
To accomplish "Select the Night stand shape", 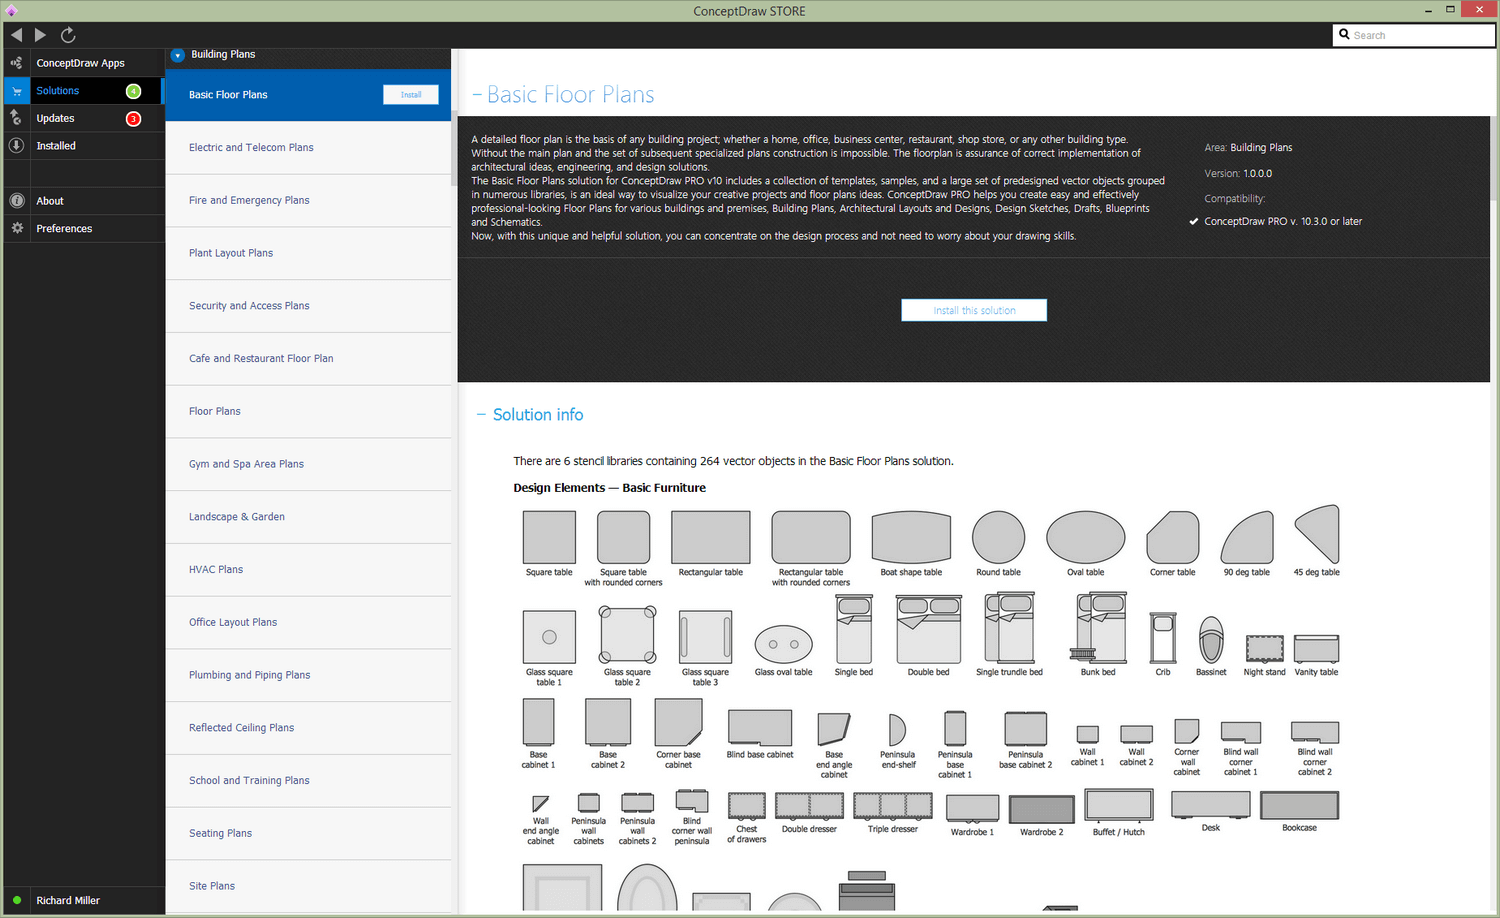I will coord(1265,648).
